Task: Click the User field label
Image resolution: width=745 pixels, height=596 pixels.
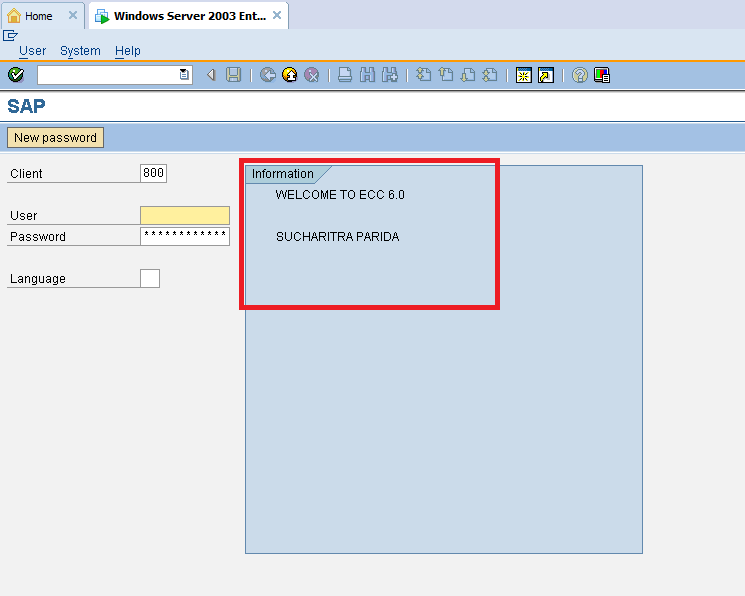Action: (23, 216)
